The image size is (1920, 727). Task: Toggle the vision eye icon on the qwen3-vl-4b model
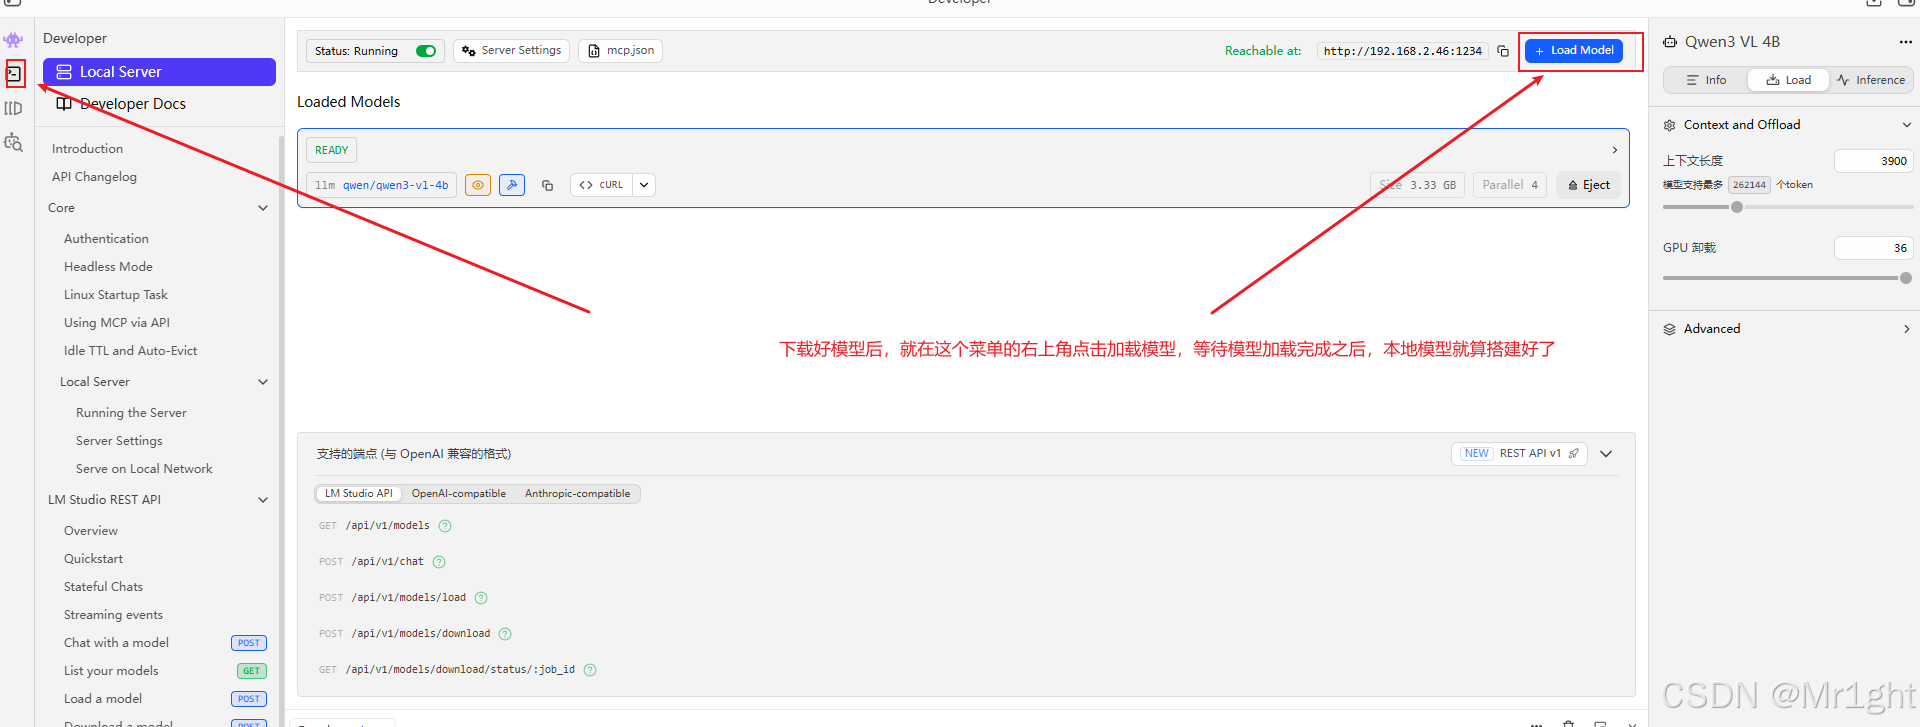pyautogui.click(x=478, y=185)
